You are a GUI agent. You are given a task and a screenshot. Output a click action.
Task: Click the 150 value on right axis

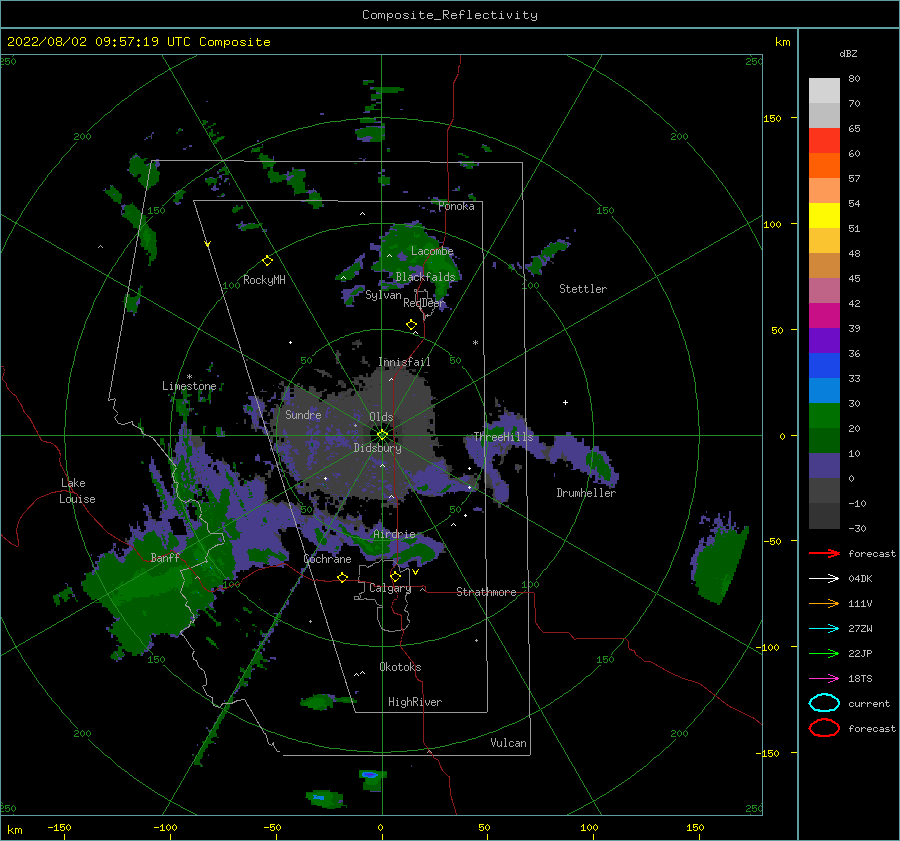coord(772,118)
